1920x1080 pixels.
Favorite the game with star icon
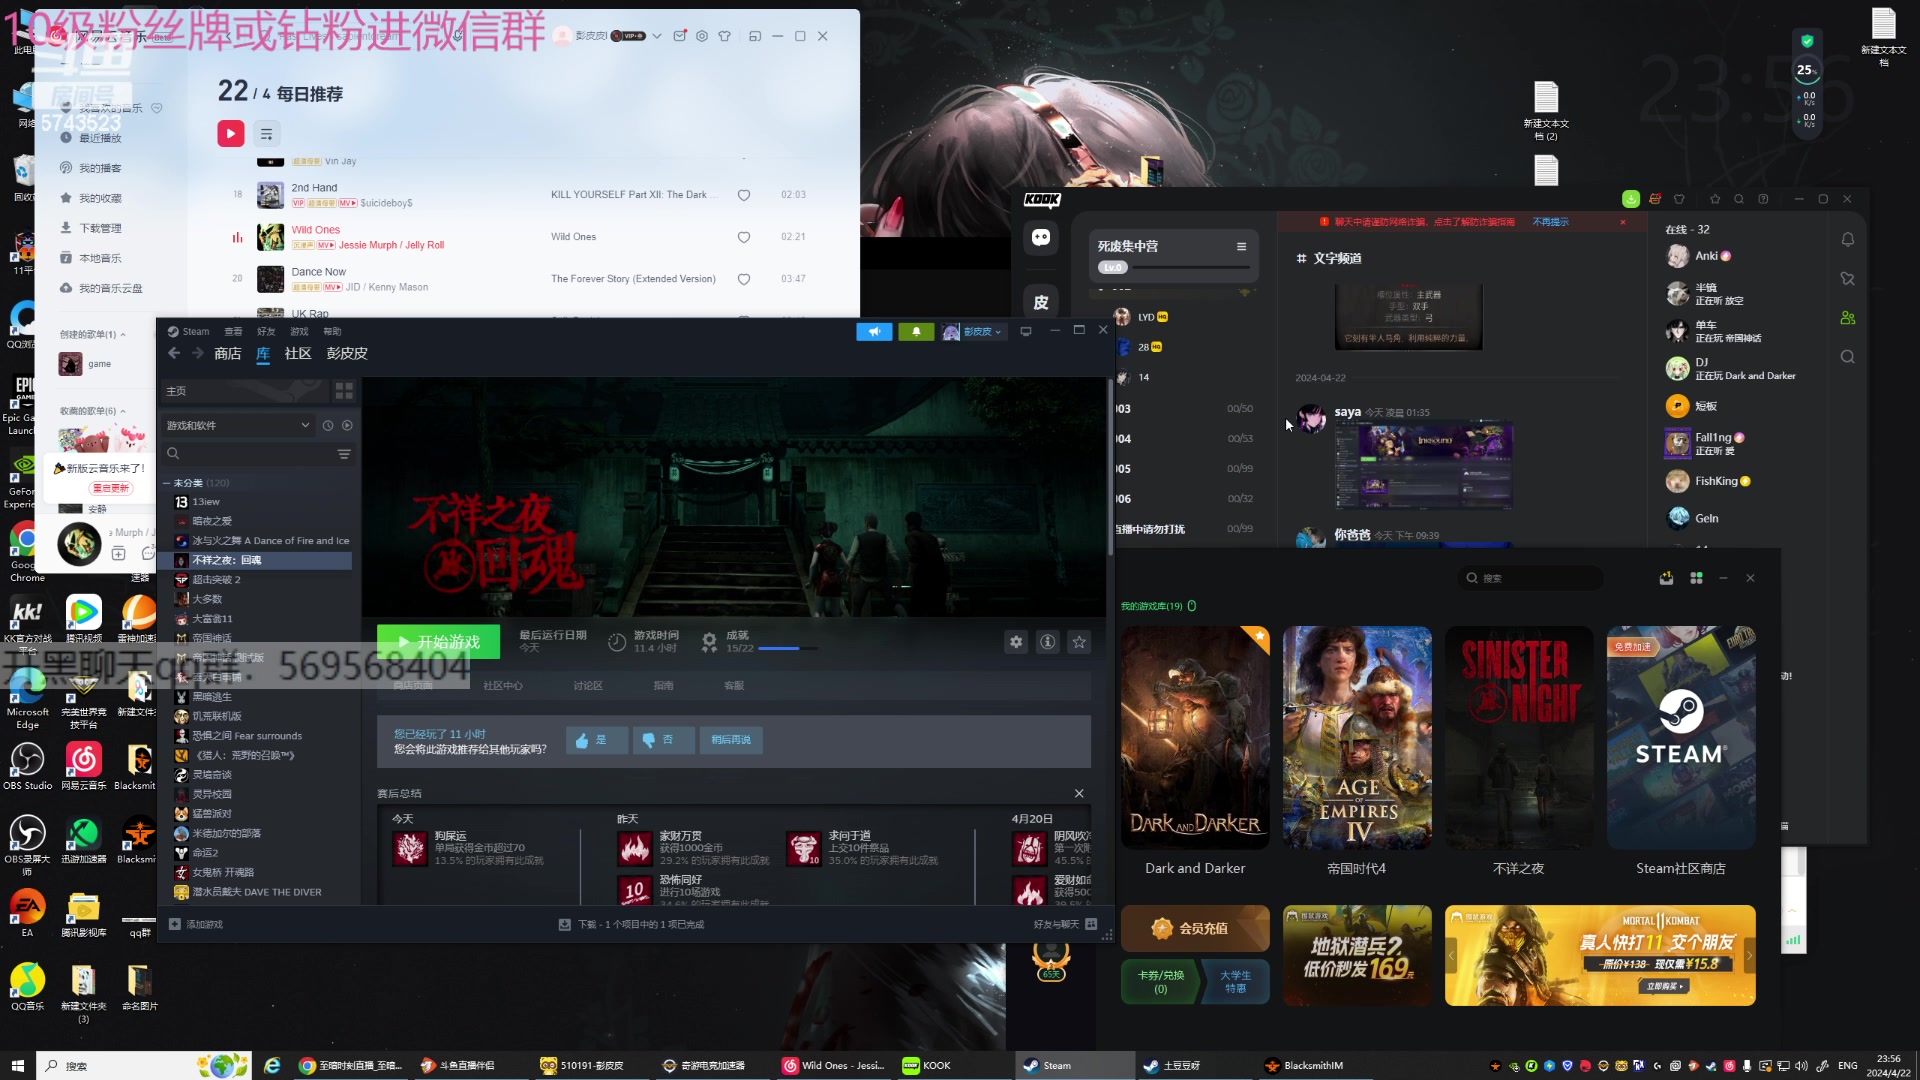tap(1079, 642)
